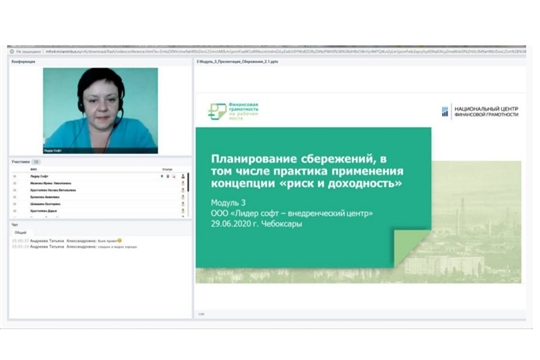Click the presenter webcam video thumbnail
Image resolution: width=540 pixels, height=360 pixels.
[x=100, y=111]
